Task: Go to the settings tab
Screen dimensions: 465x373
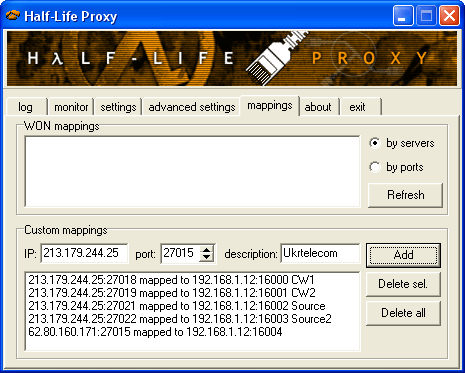Action: 118,107
